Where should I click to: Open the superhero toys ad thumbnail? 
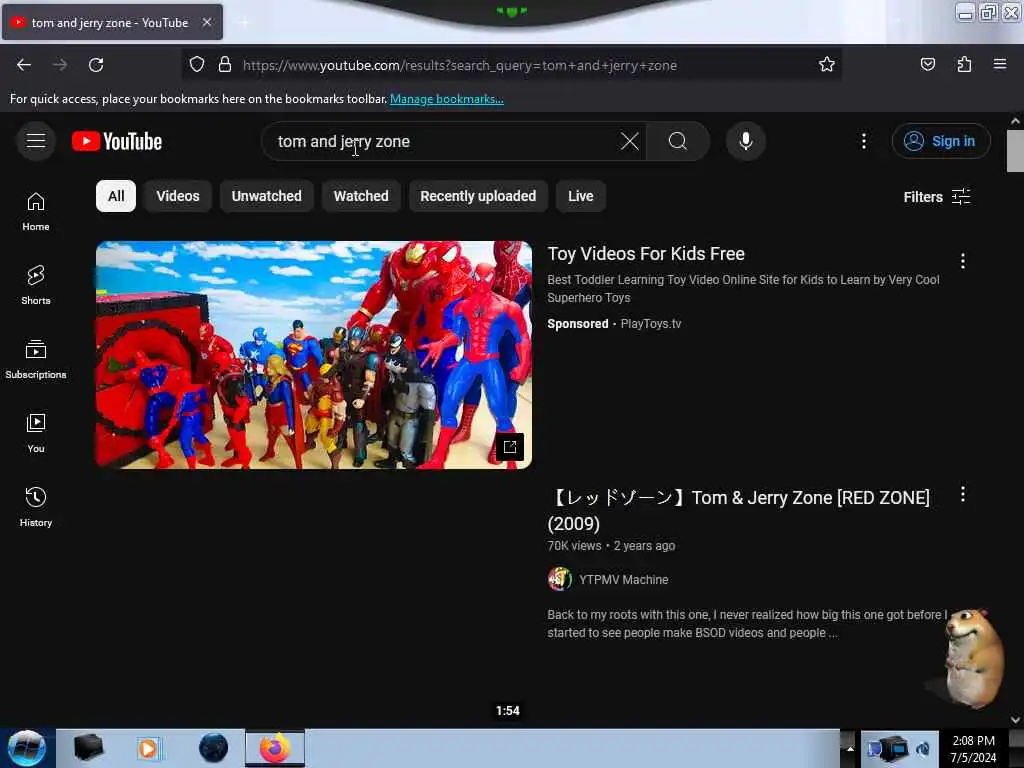pyautogui.click(x=313, y=355)
